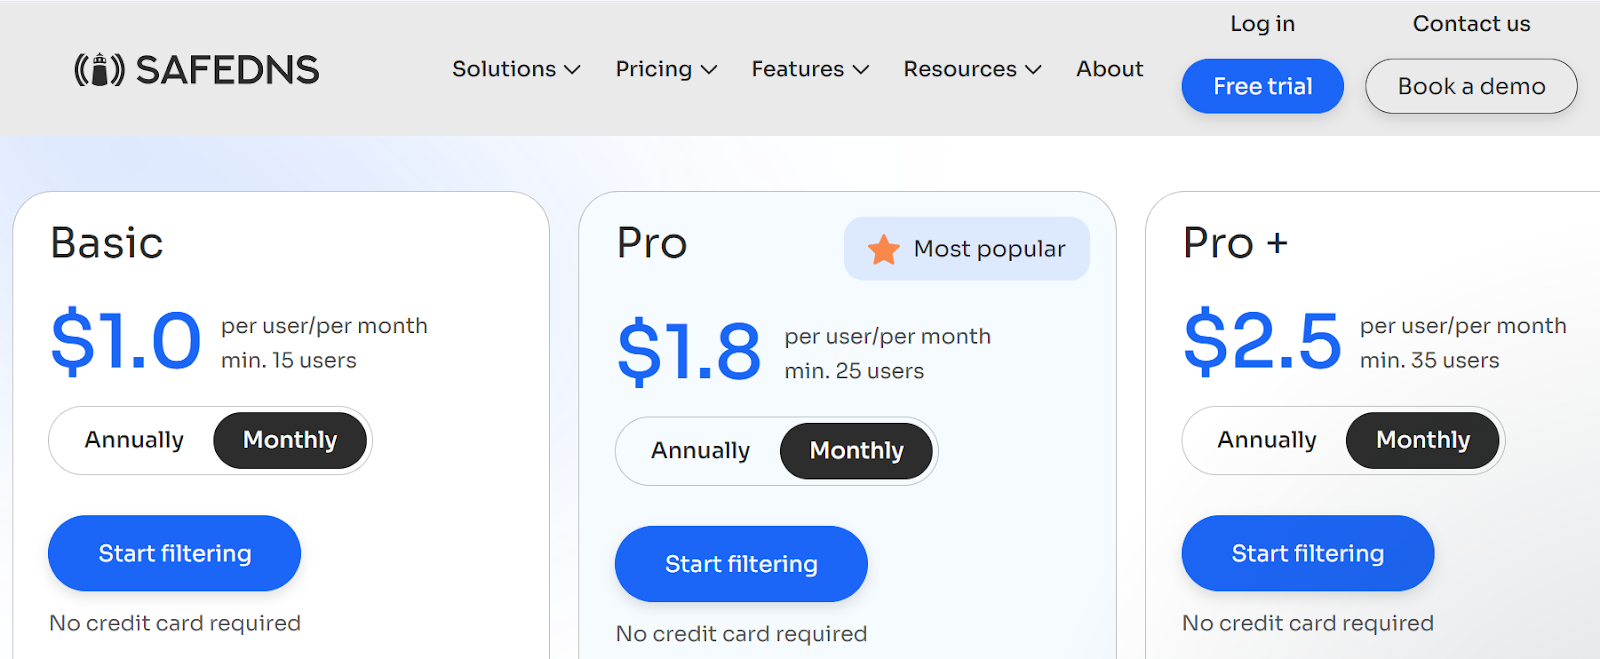Go to the About page
1600x659 pixels.
coord(1109,69)
